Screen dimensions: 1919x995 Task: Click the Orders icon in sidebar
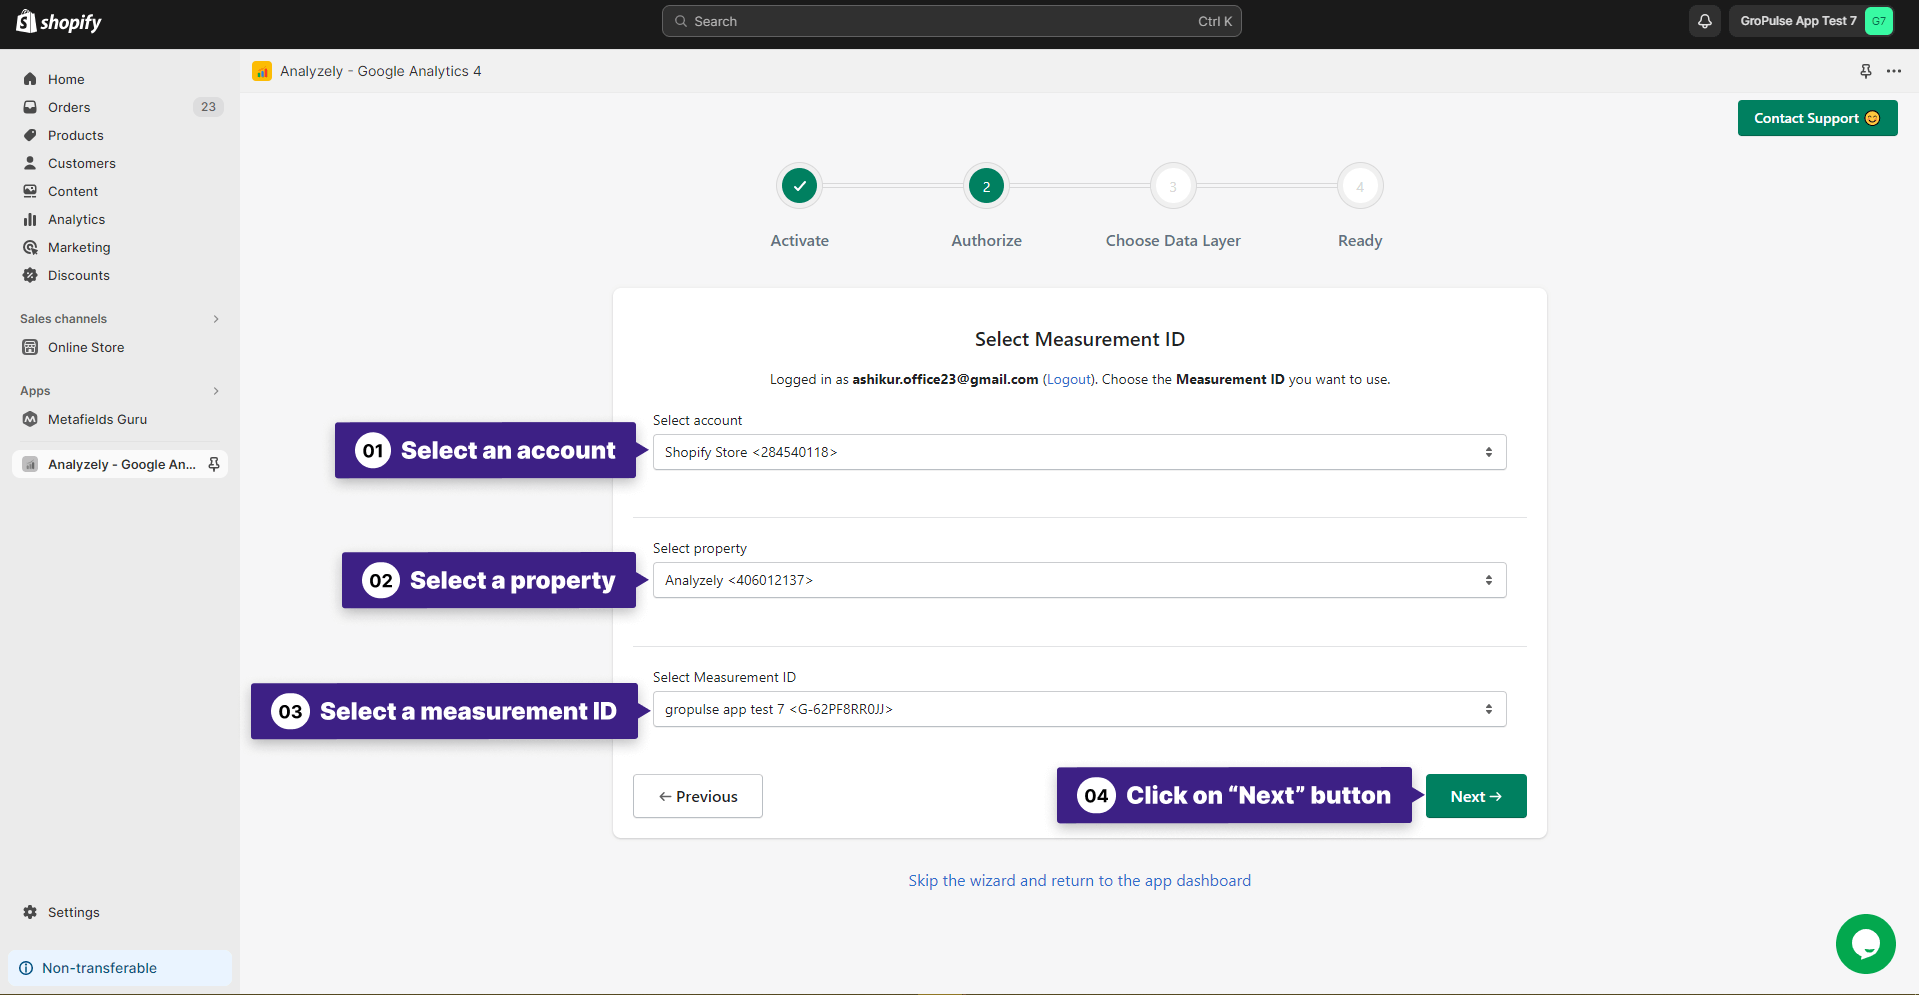(30, 107)
